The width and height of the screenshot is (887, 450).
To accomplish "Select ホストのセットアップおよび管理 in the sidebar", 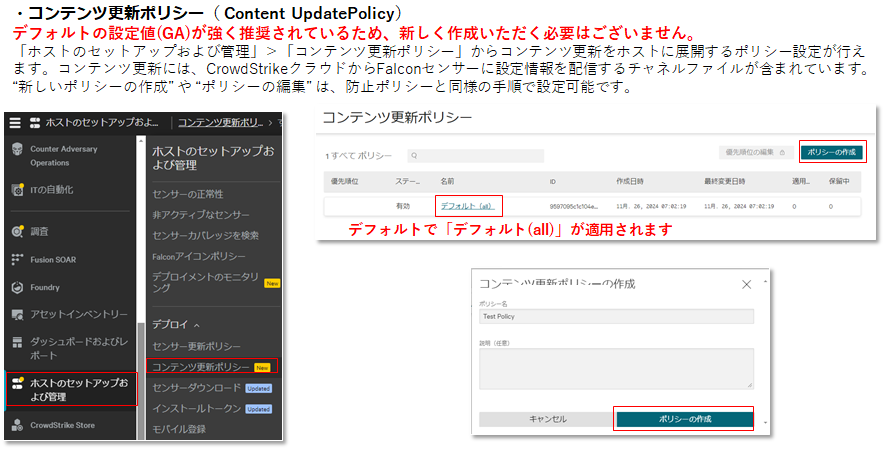I will tap(70, 388).
